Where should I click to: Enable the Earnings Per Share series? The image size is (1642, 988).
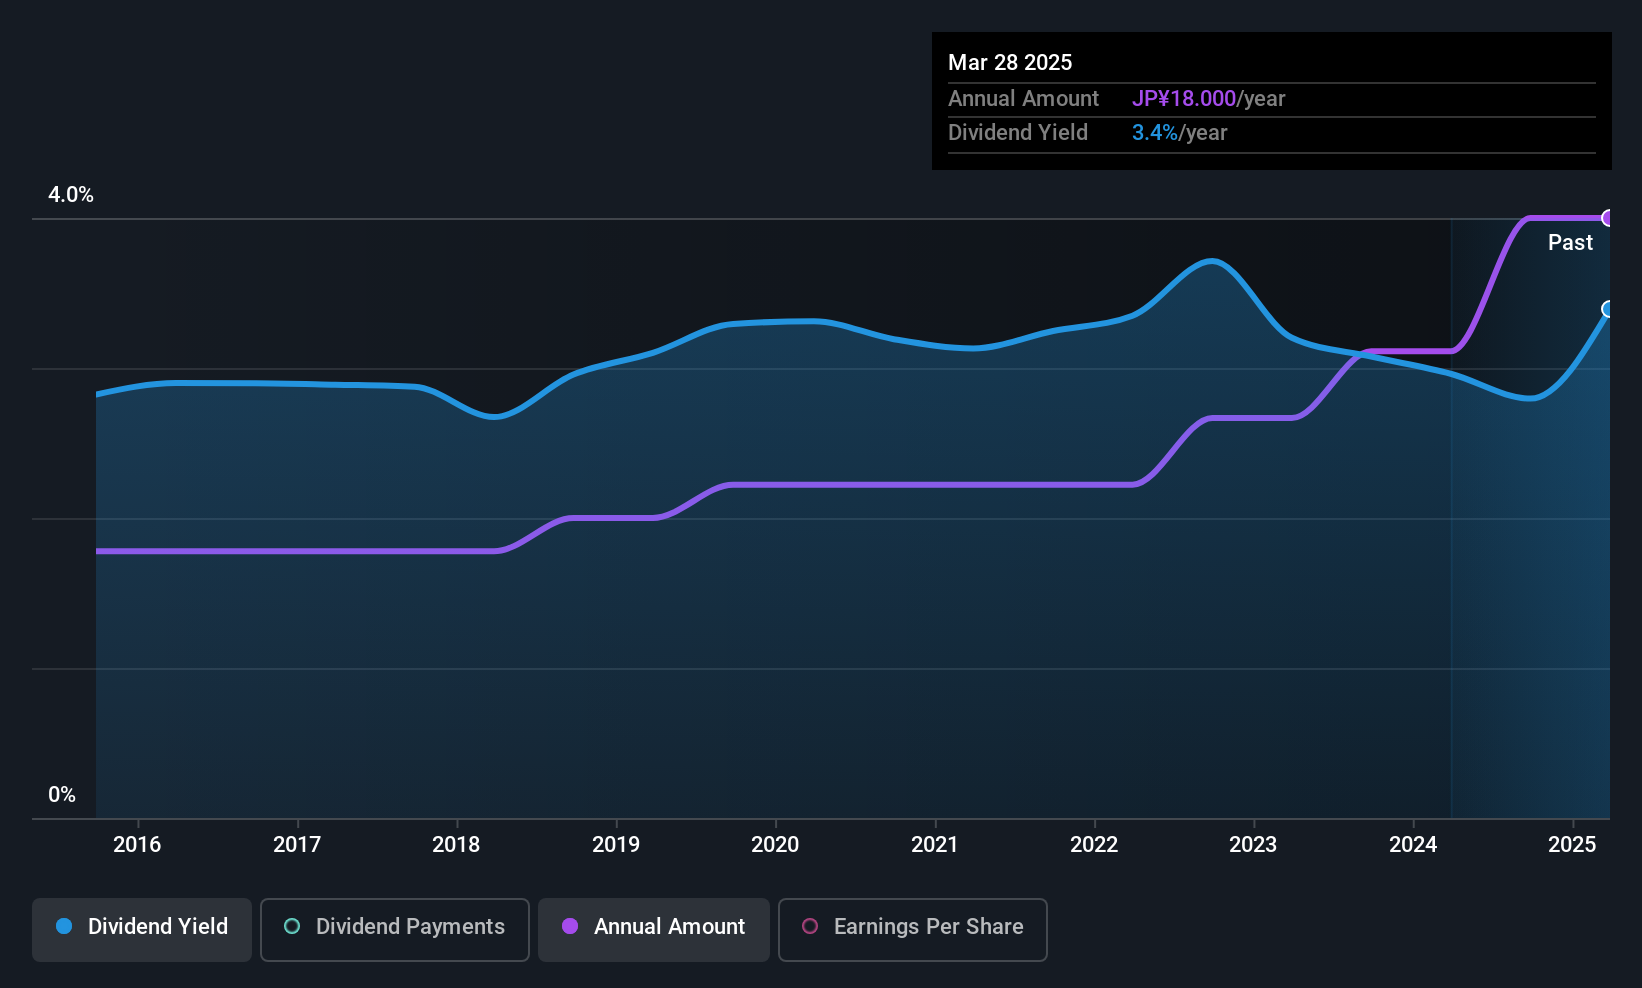(913, 930)
